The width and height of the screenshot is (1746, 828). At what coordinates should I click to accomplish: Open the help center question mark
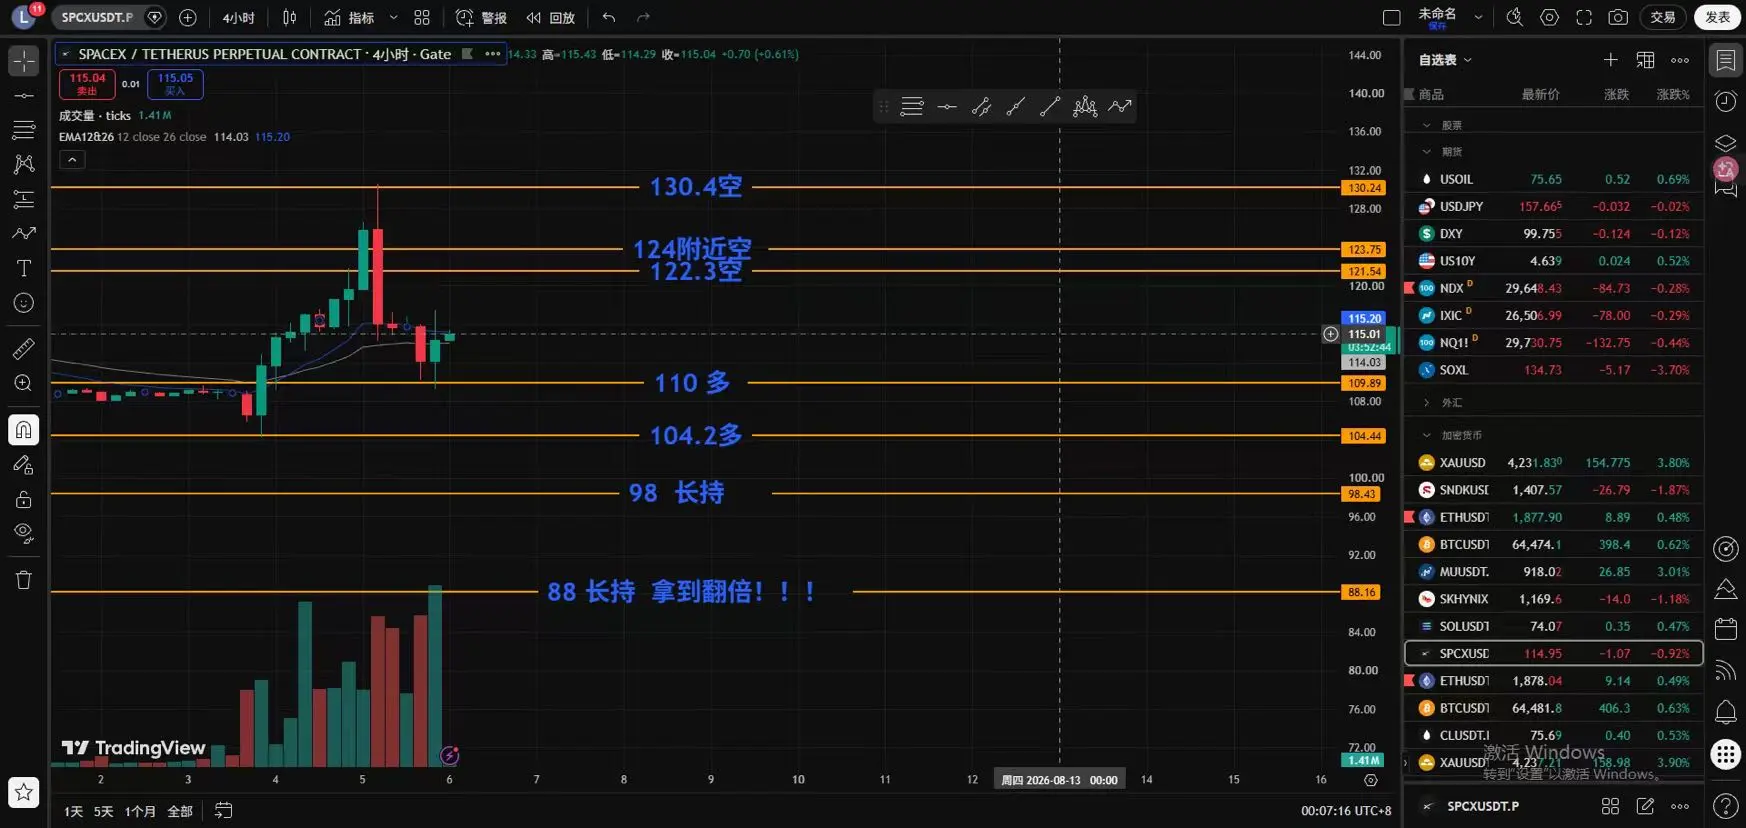pyautogui.click(x=1726, y=805)
